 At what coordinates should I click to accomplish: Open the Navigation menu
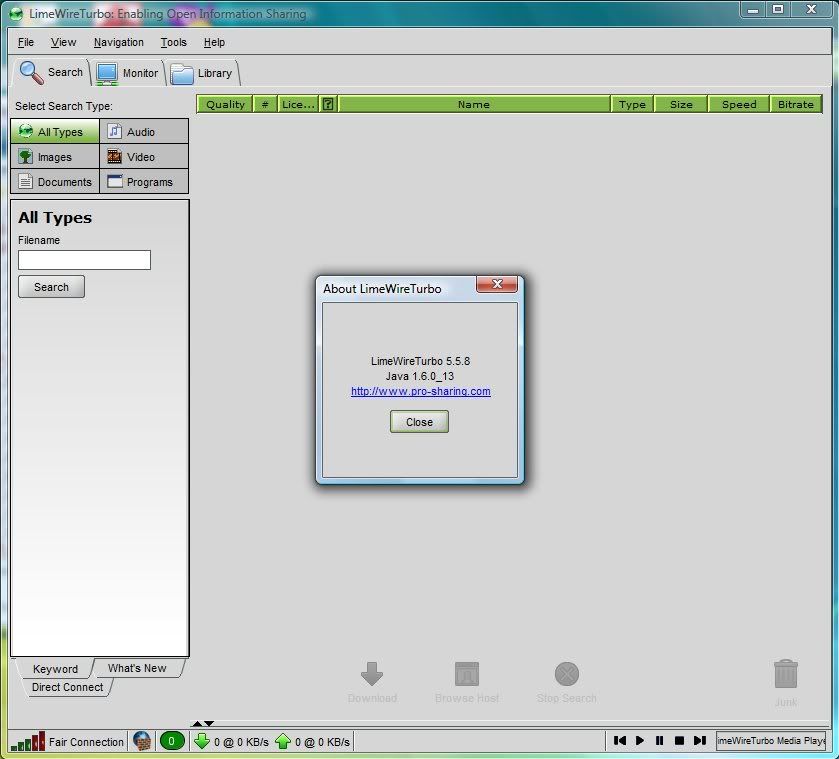click(118, 42)
